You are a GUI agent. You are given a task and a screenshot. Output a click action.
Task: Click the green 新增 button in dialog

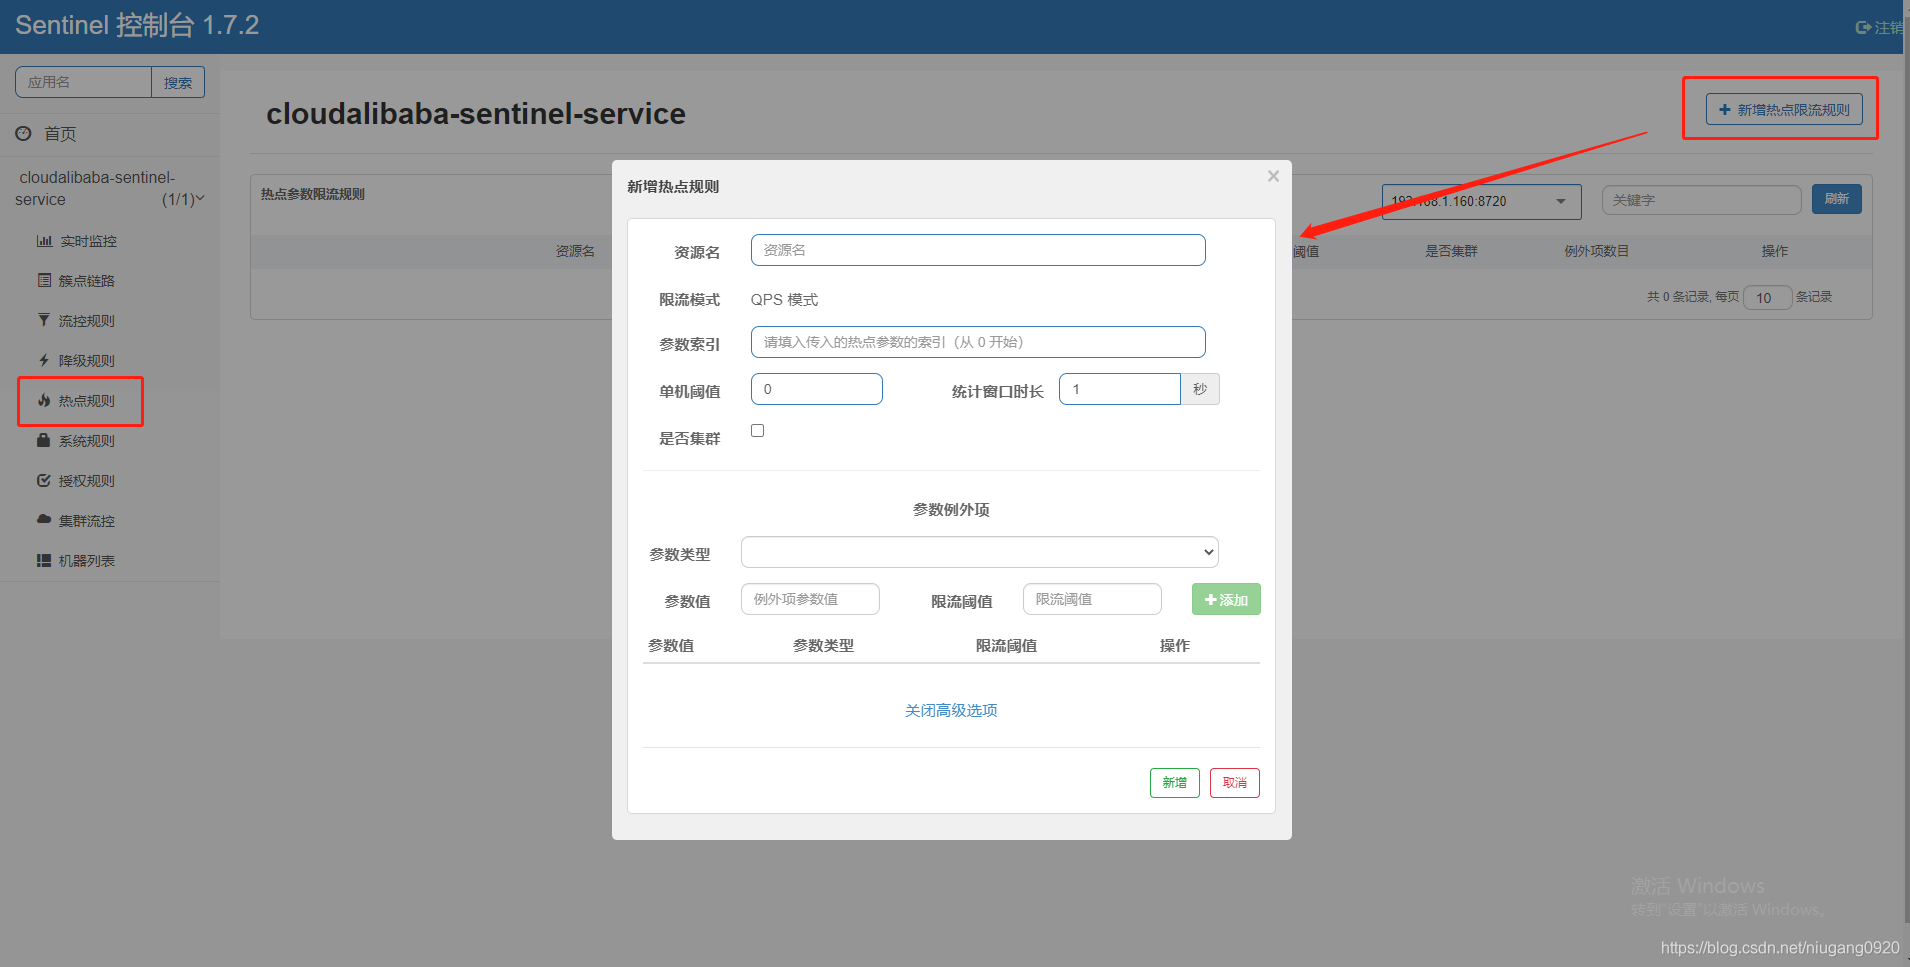click(x=1175, y=783)
